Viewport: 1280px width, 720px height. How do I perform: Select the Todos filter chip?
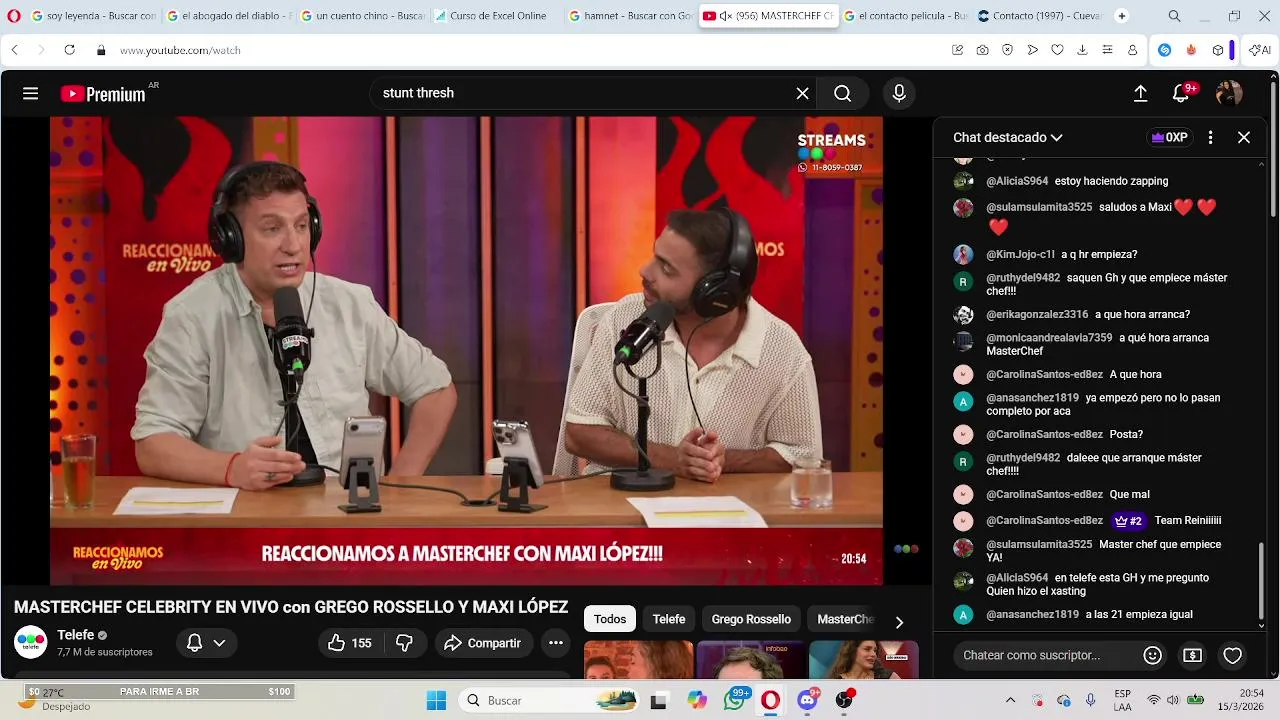[x=610, y=619]
